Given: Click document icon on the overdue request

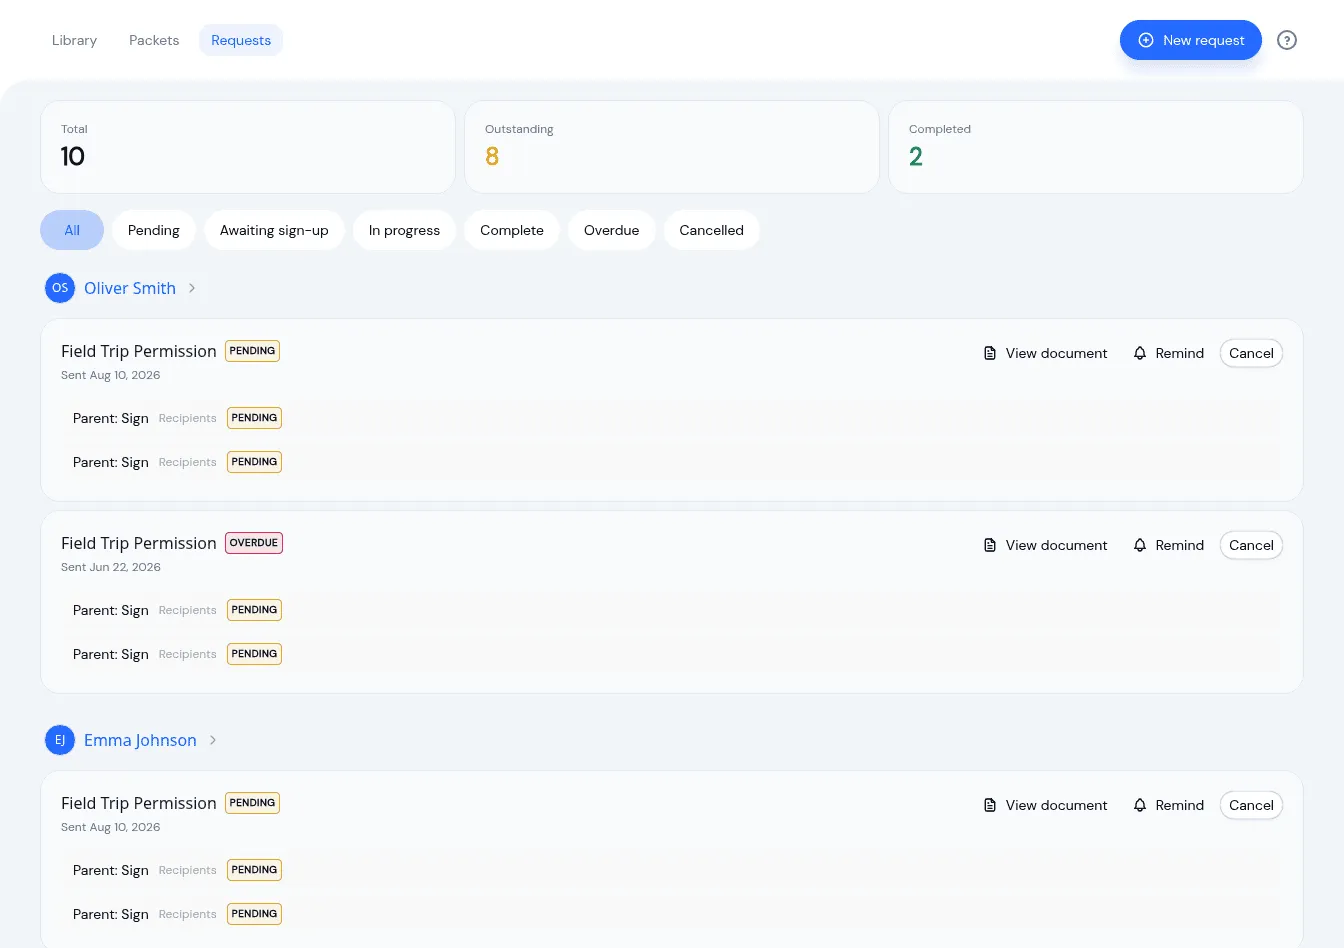Looking at the screenshot, I should coord(990,545).
